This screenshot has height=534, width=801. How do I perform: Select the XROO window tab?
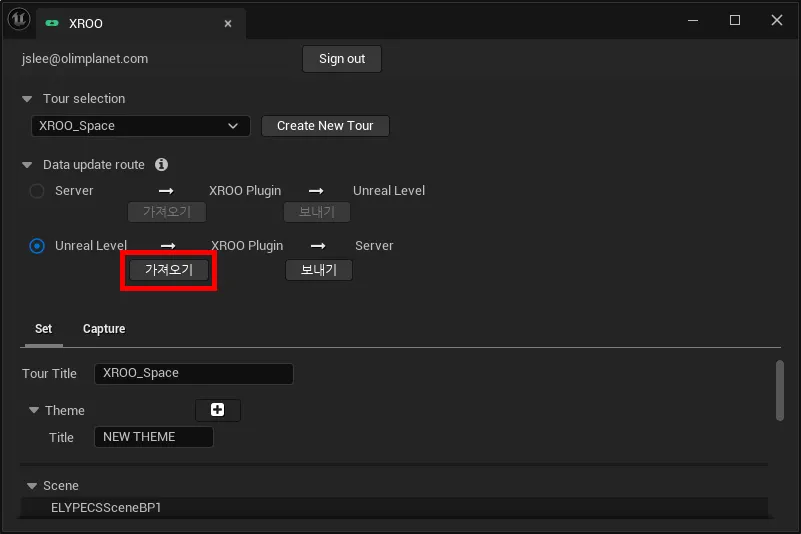(141, 24)
